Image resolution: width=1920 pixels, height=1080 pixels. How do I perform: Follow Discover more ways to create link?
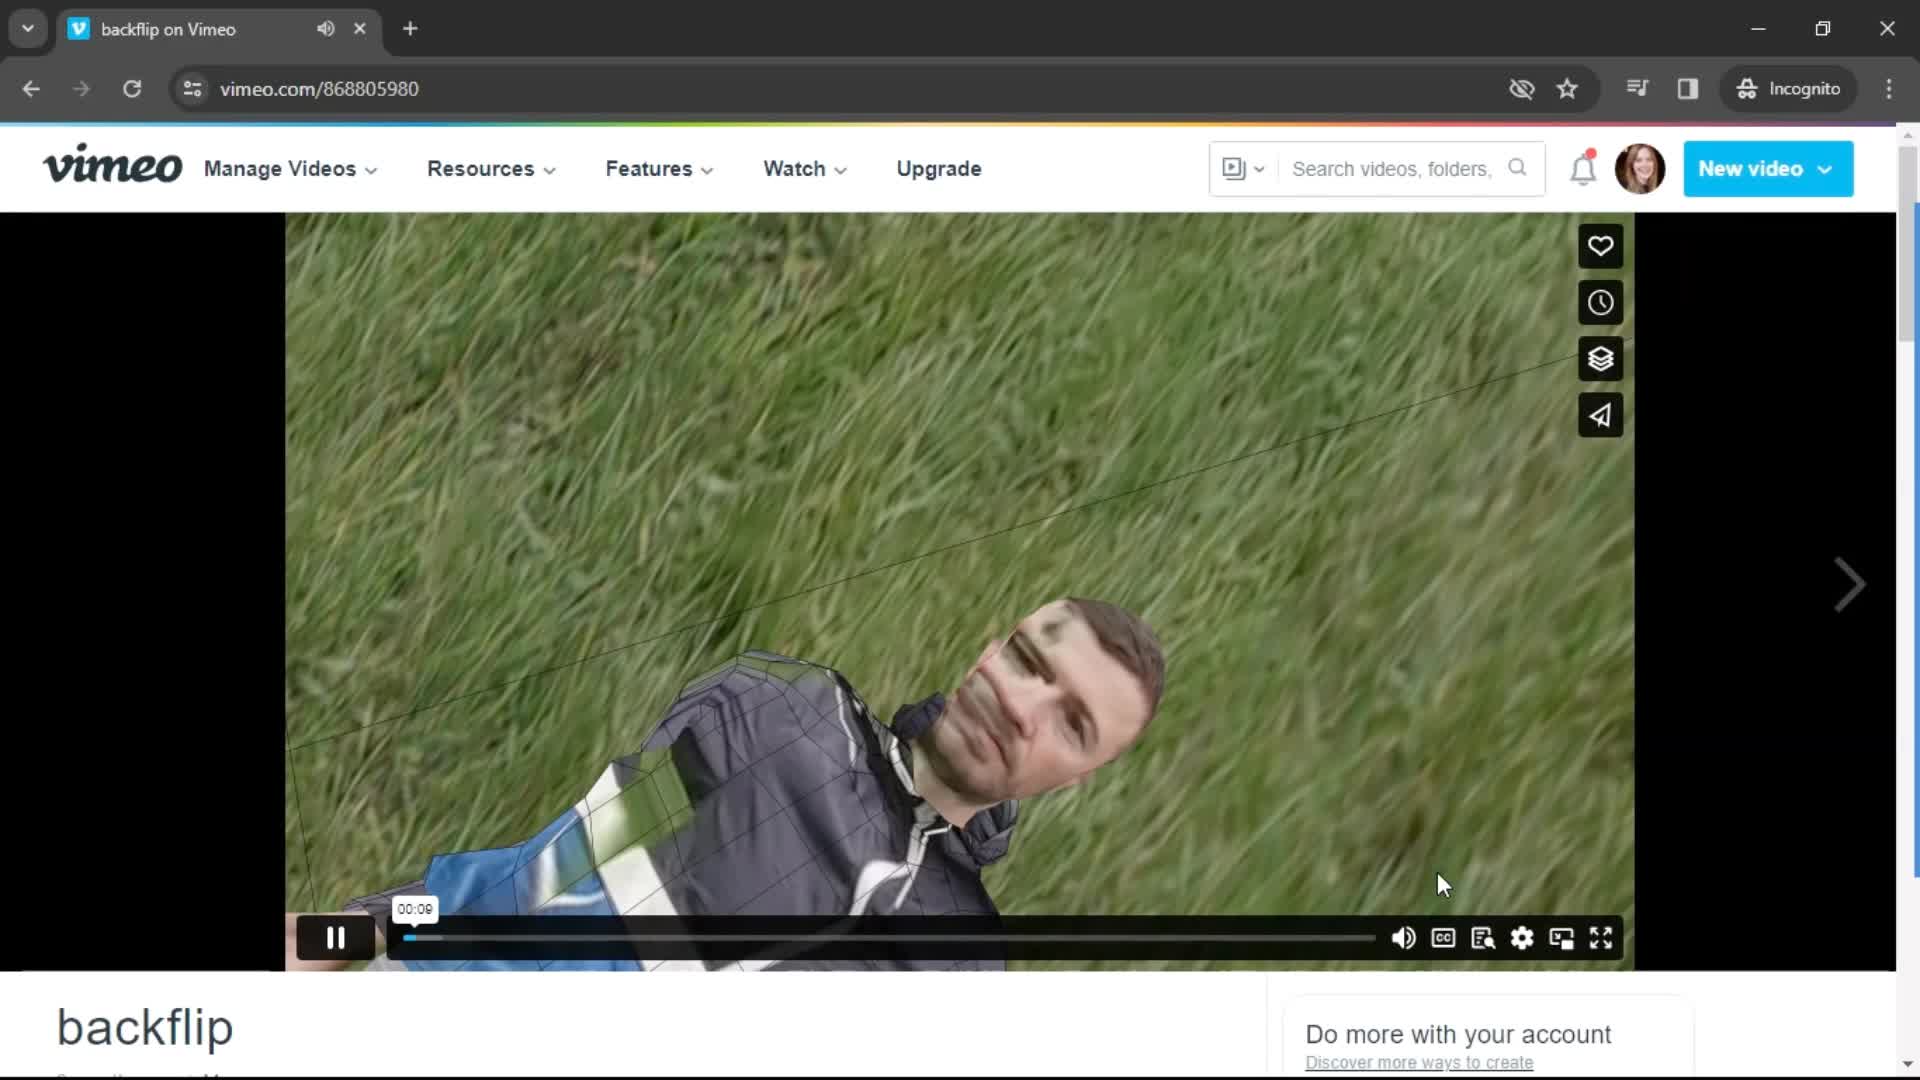[x=1419, y=1062]
